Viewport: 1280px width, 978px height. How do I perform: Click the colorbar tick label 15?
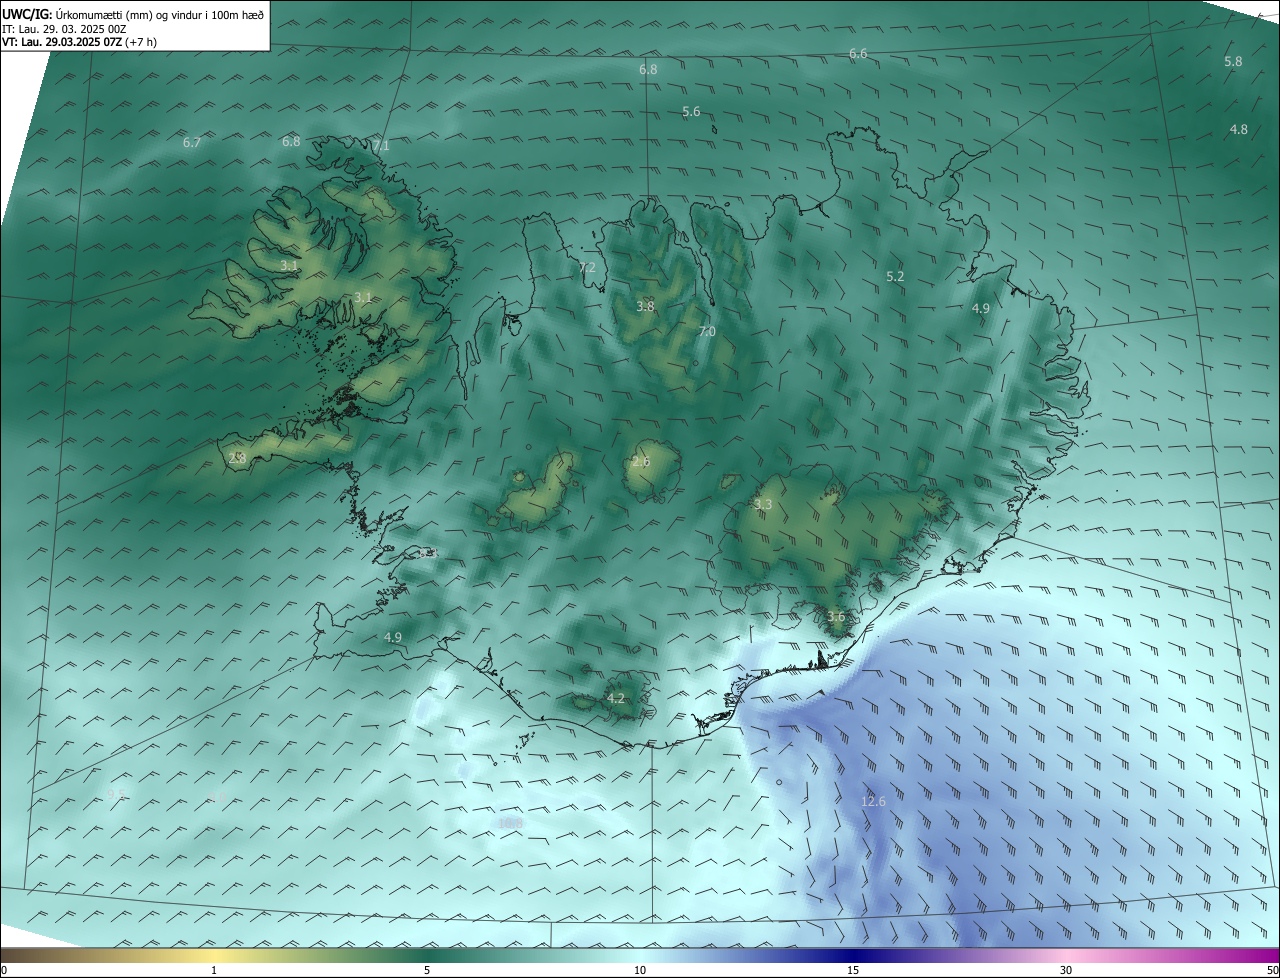[x=853, y=970]
